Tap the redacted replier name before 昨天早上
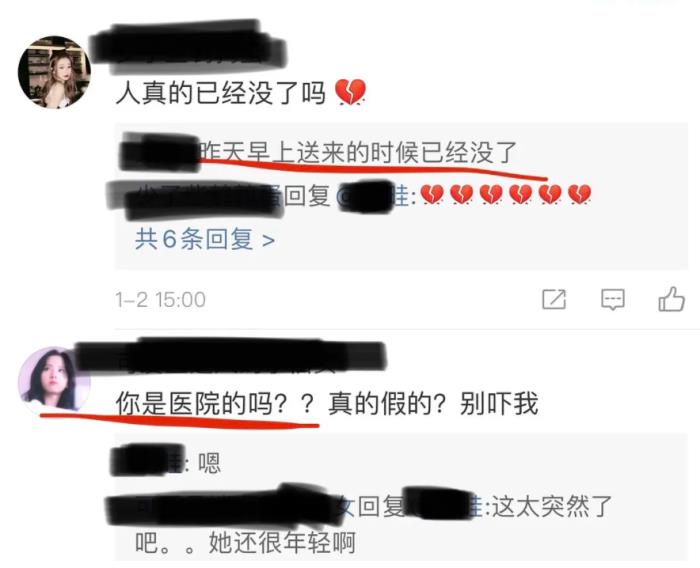Image resolution: width=700 pixels, height=568 pixels. coord(159,153)
